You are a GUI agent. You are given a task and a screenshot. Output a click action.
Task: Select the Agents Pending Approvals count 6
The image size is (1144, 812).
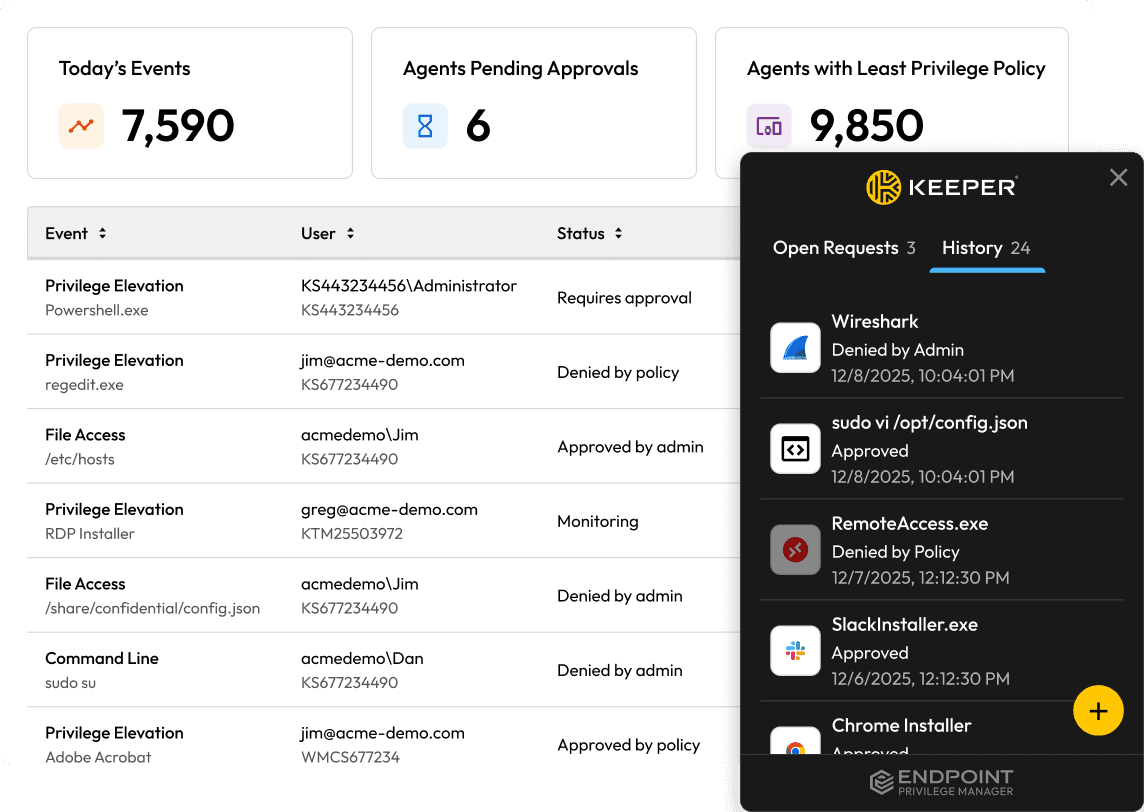(x=478, y=125)
